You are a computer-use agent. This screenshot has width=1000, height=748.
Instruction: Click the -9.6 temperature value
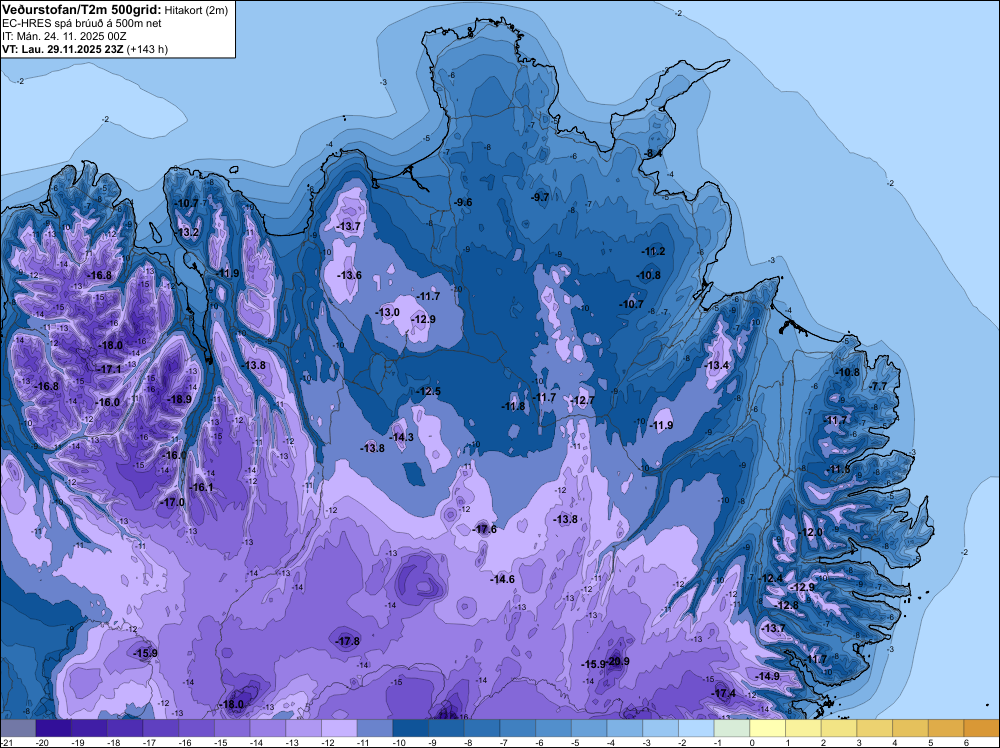coord(463,202)
